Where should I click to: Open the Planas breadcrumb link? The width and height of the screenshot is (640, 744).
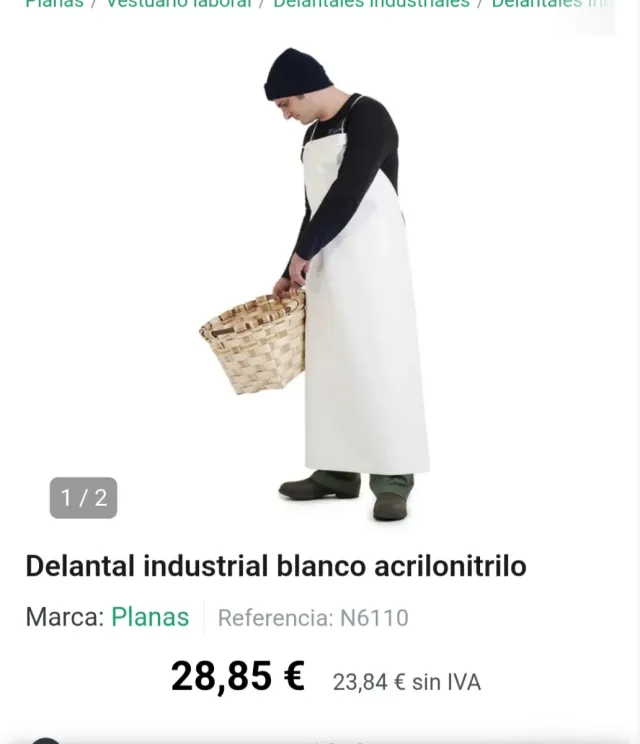tap(54, 4)
